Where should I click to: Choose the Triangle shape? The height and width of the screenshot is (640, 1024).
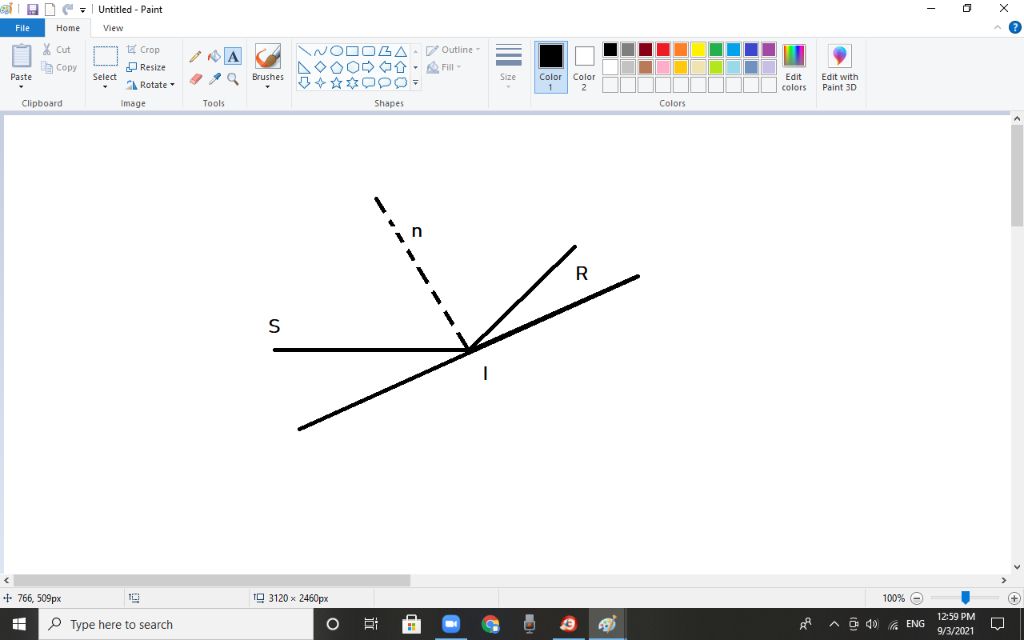(400, 51)
